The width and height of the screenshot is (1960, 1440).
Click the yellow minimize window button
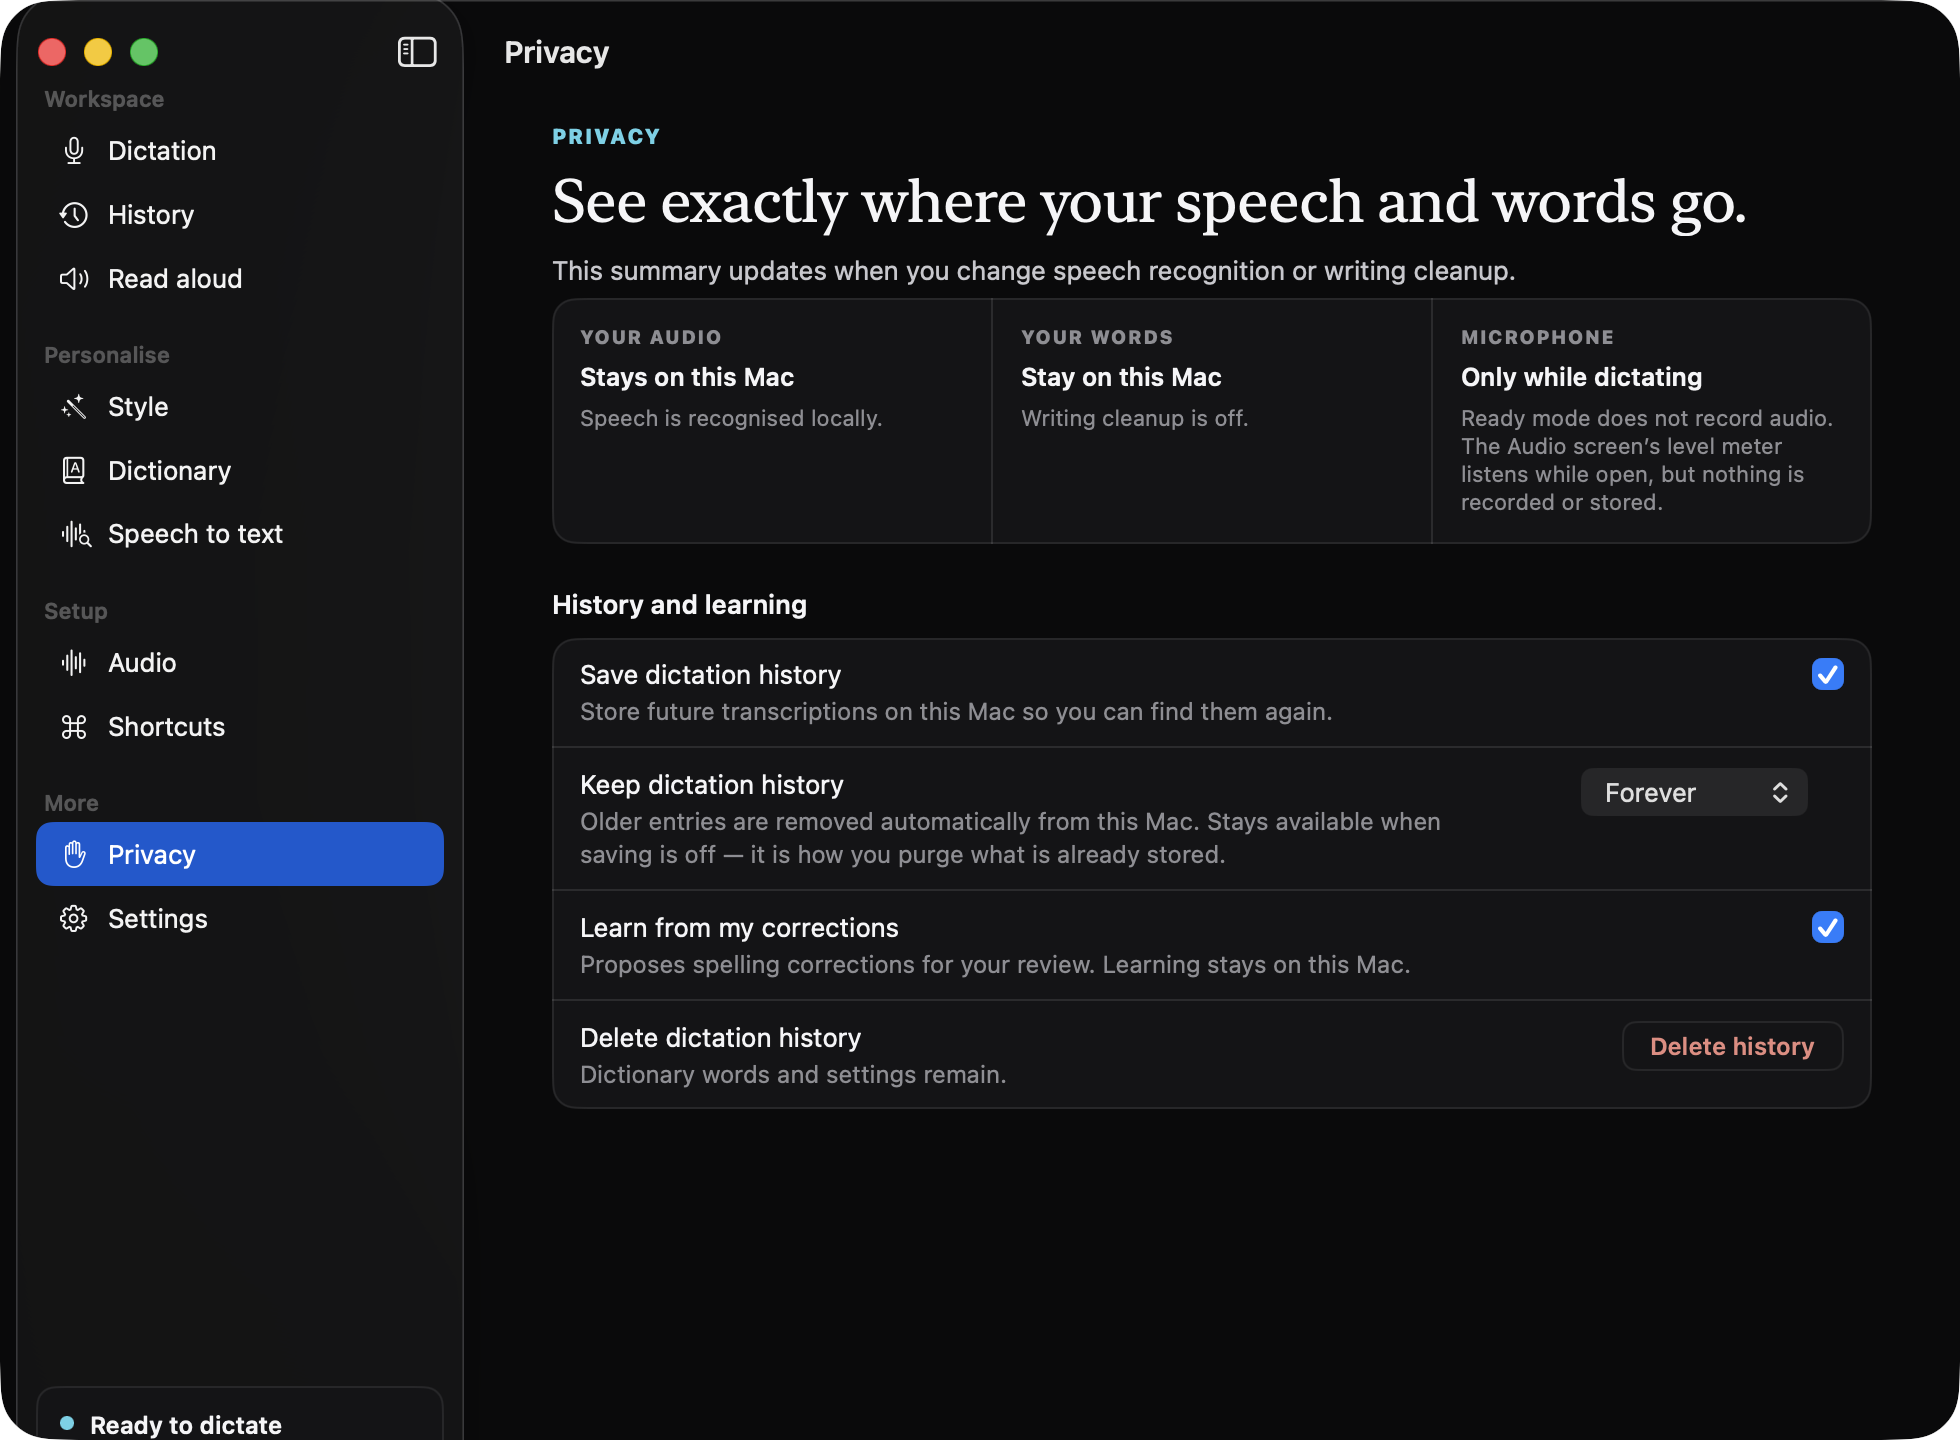98,52
